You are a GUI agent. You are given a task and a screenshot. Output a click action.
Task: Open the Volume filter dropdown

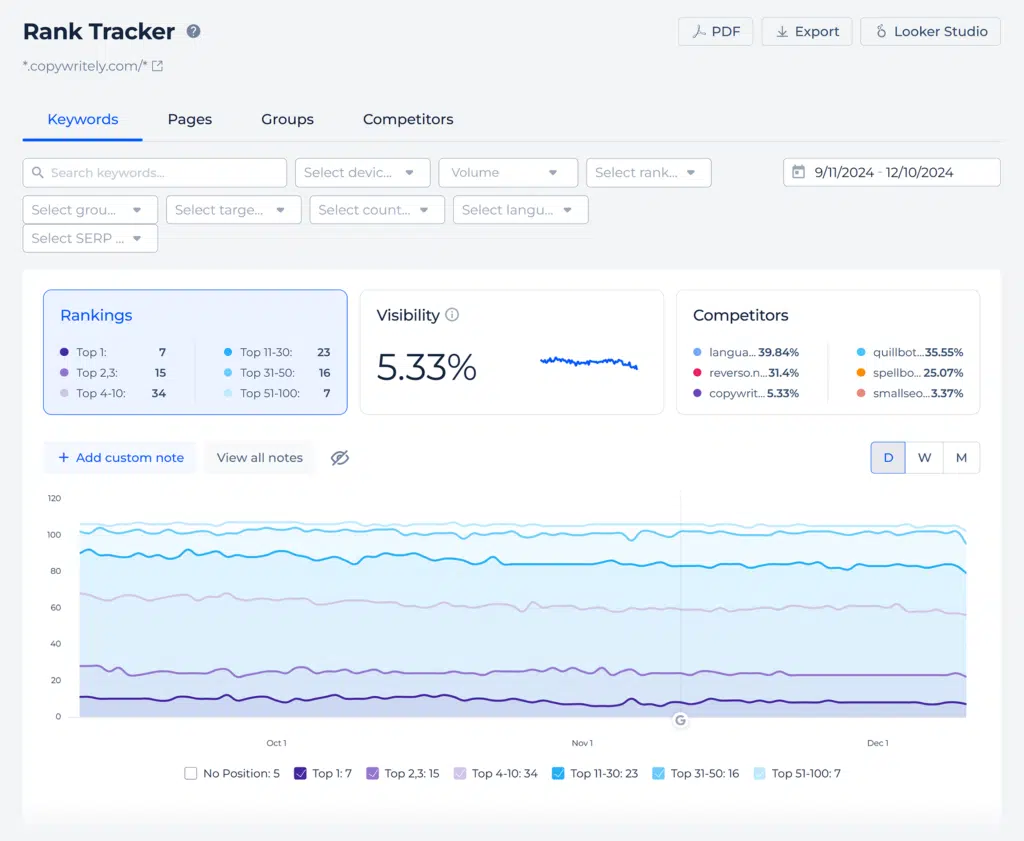click(x=508, y=172)
